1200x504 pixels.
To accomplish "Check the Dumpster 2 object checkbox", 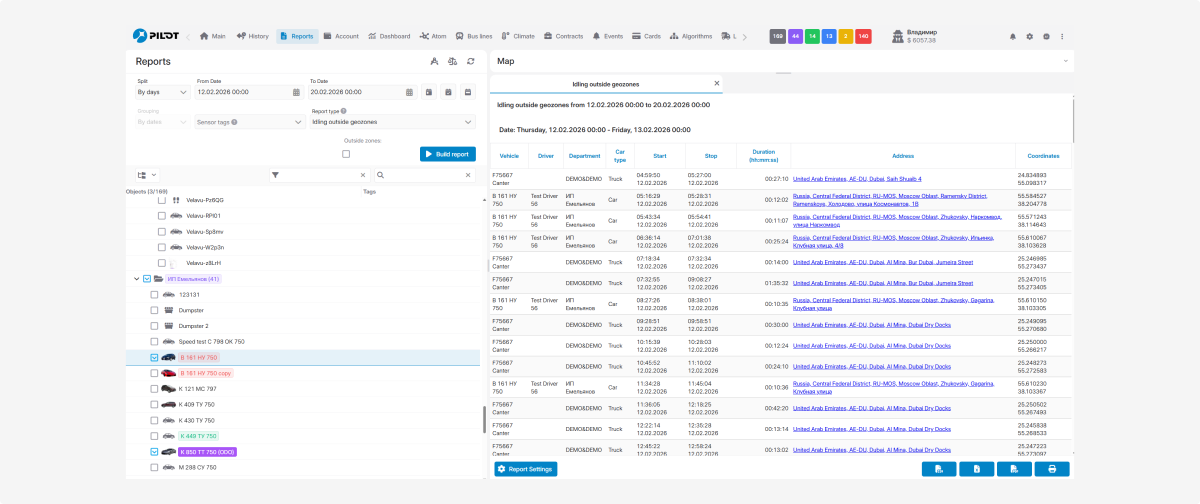I will point(154,326).
